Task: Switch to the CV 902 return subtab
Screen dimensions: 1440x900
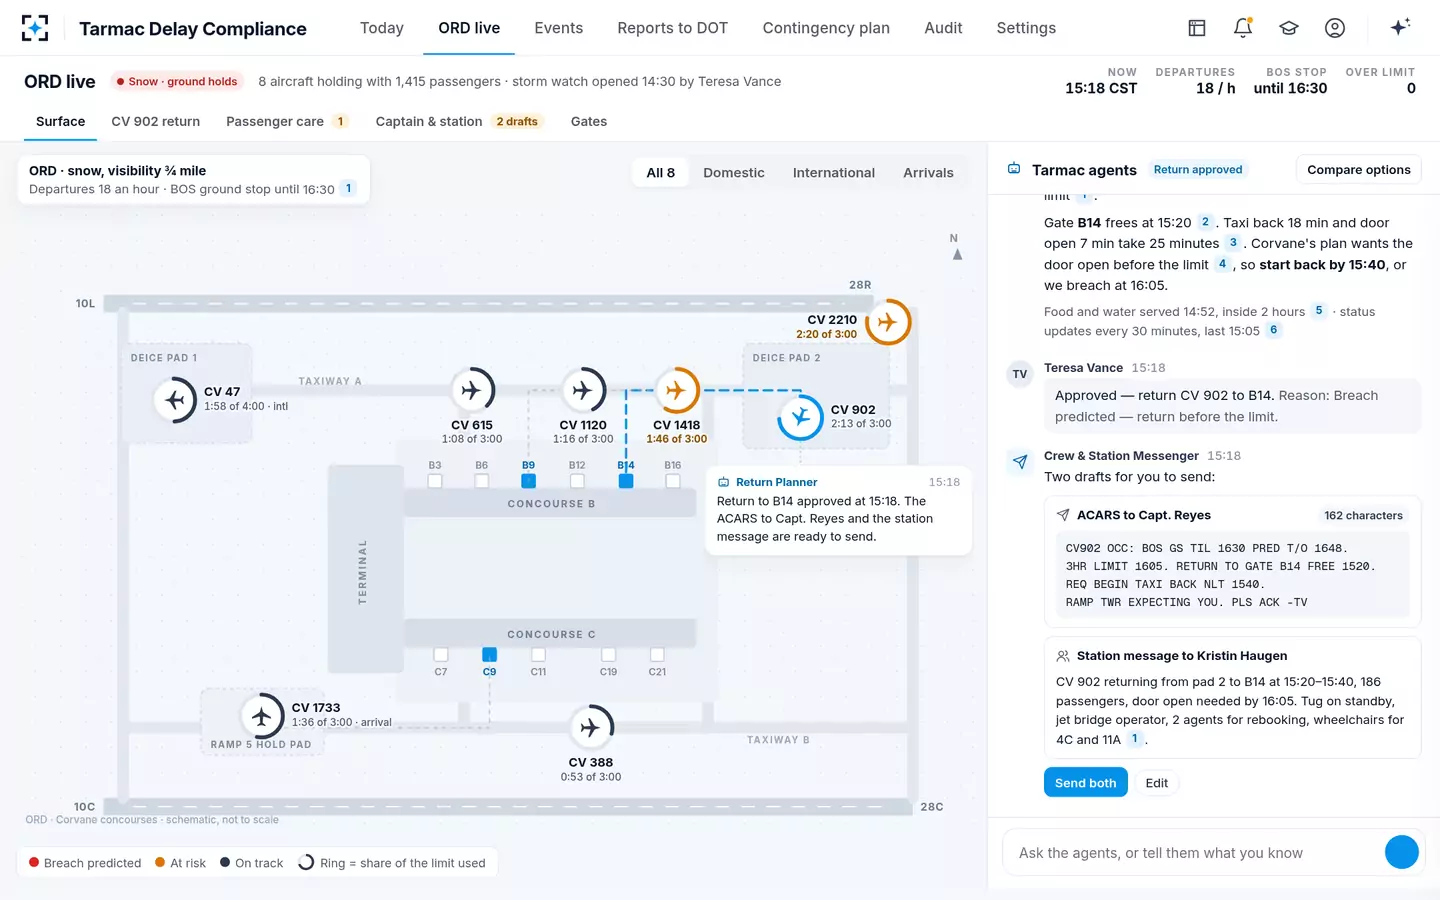Action: (x=156, y=122)
